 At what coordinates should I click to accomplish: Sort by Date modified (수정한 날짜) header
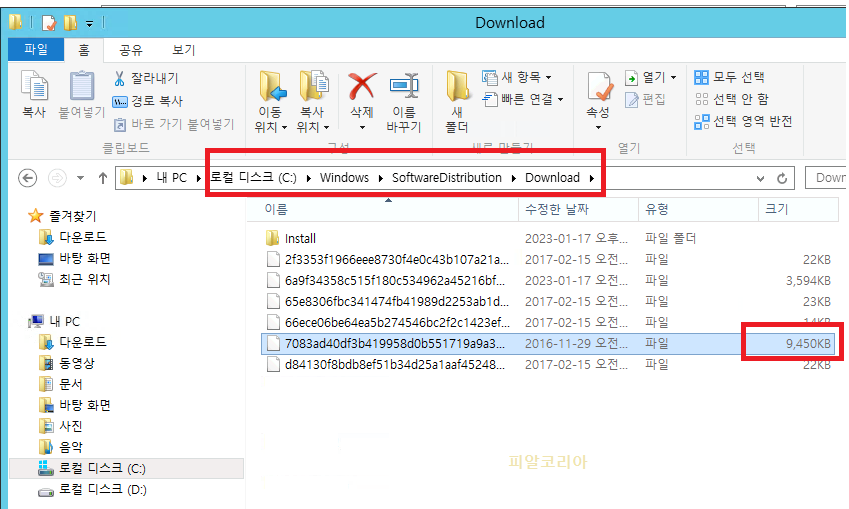(x=578, y=209)
